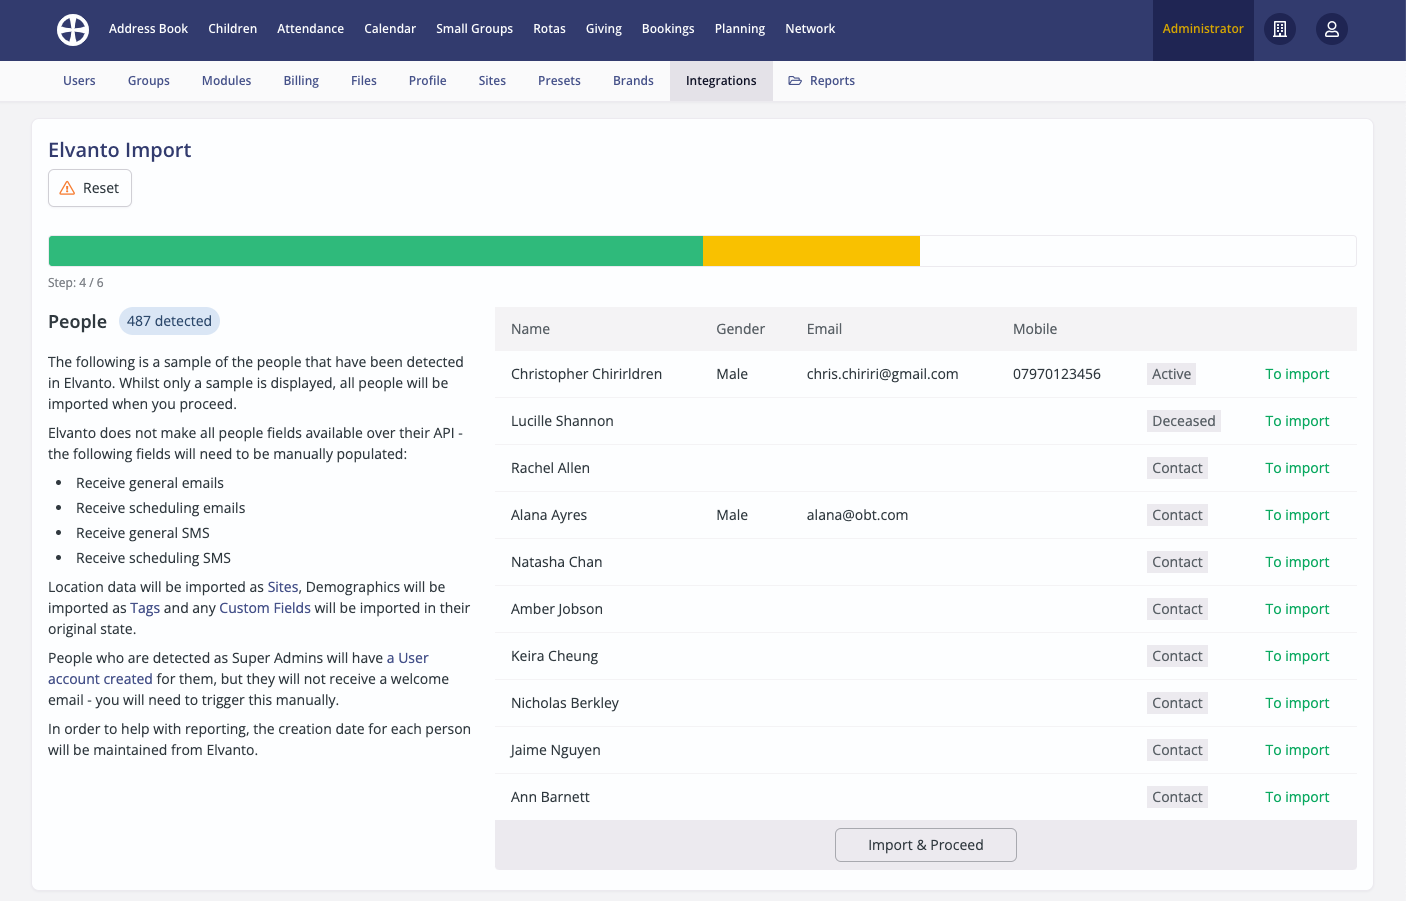Click the Name column header
1406x901 pixels.
click(x=530, y=329)
